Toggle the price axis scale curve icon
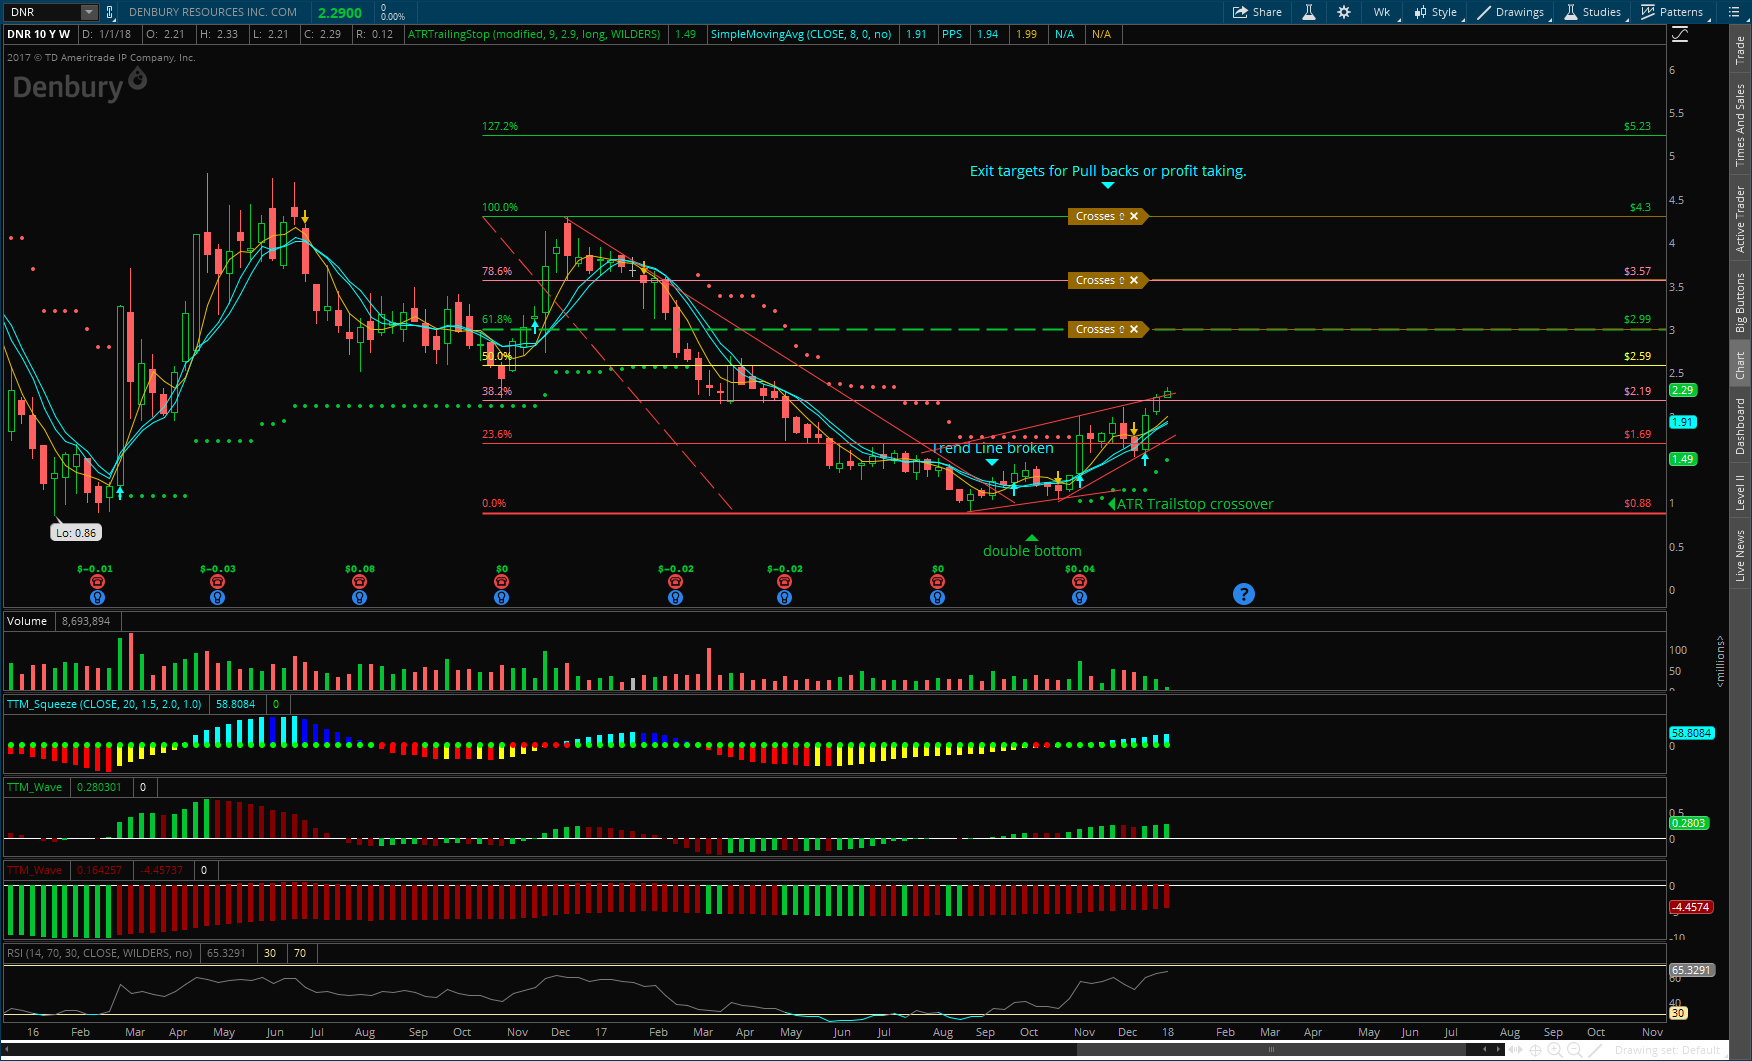The width and height of the screenshot is (1752, 1061). pos(1680,34)
